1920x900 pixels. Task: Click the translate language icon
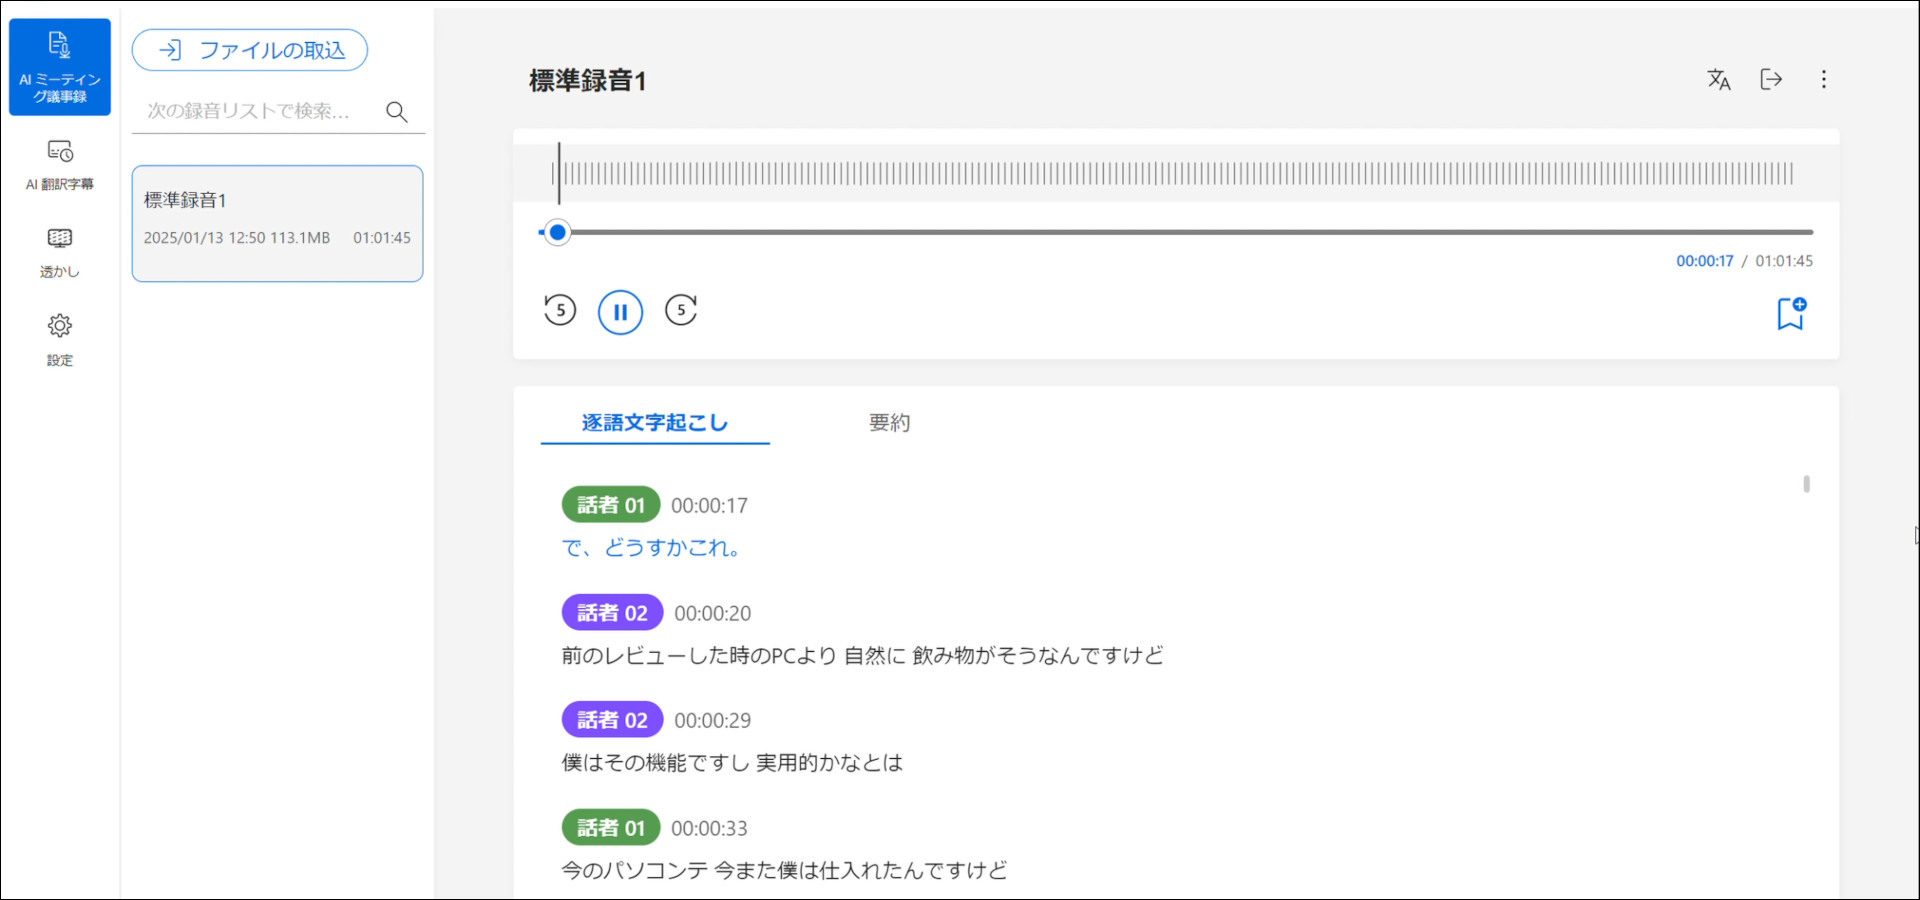pos(1718,80)
